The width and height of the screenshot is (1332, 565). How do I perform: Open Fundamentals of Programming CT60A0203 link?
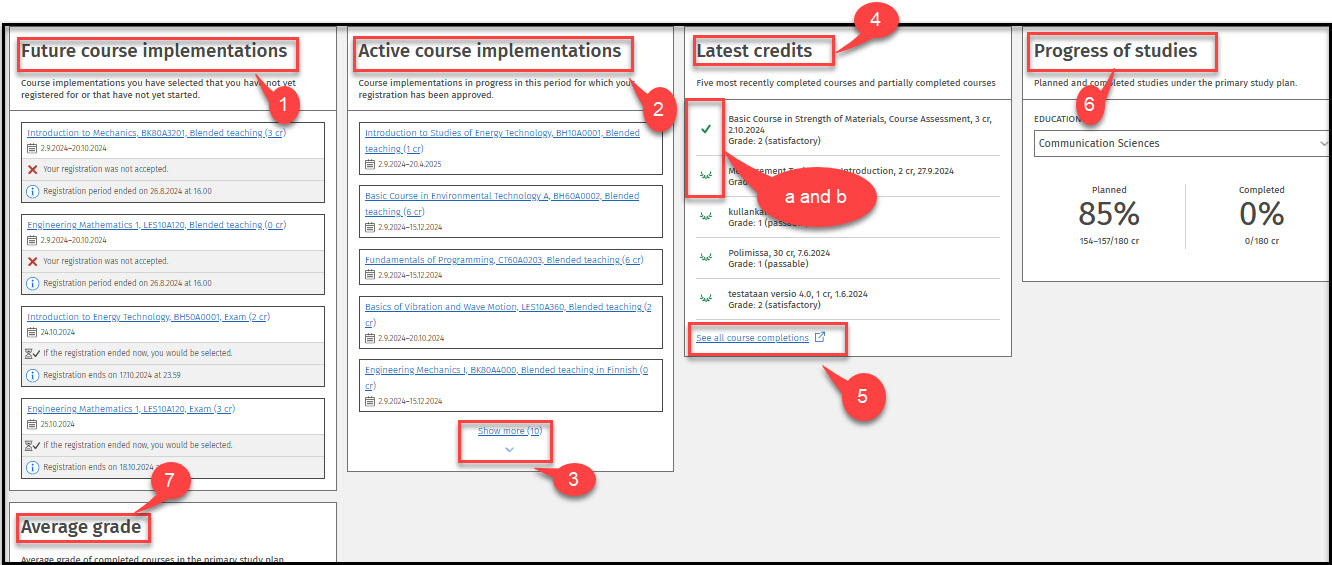504,260
